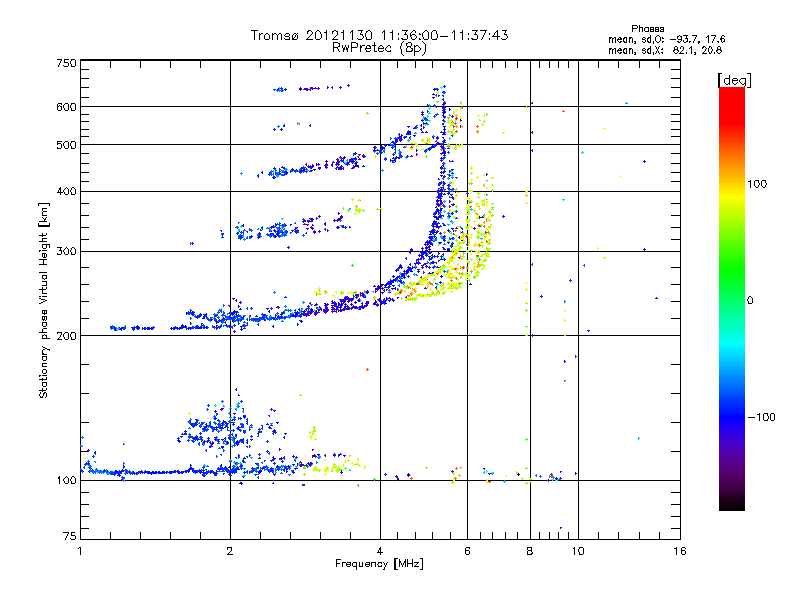Click the phase colorbar gradient
The width and height of the screenshot is (800, 600).
click(732, 299)
